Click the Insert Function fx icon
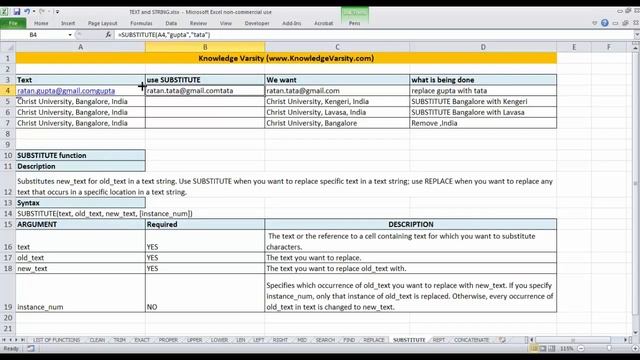 (108, 35)
